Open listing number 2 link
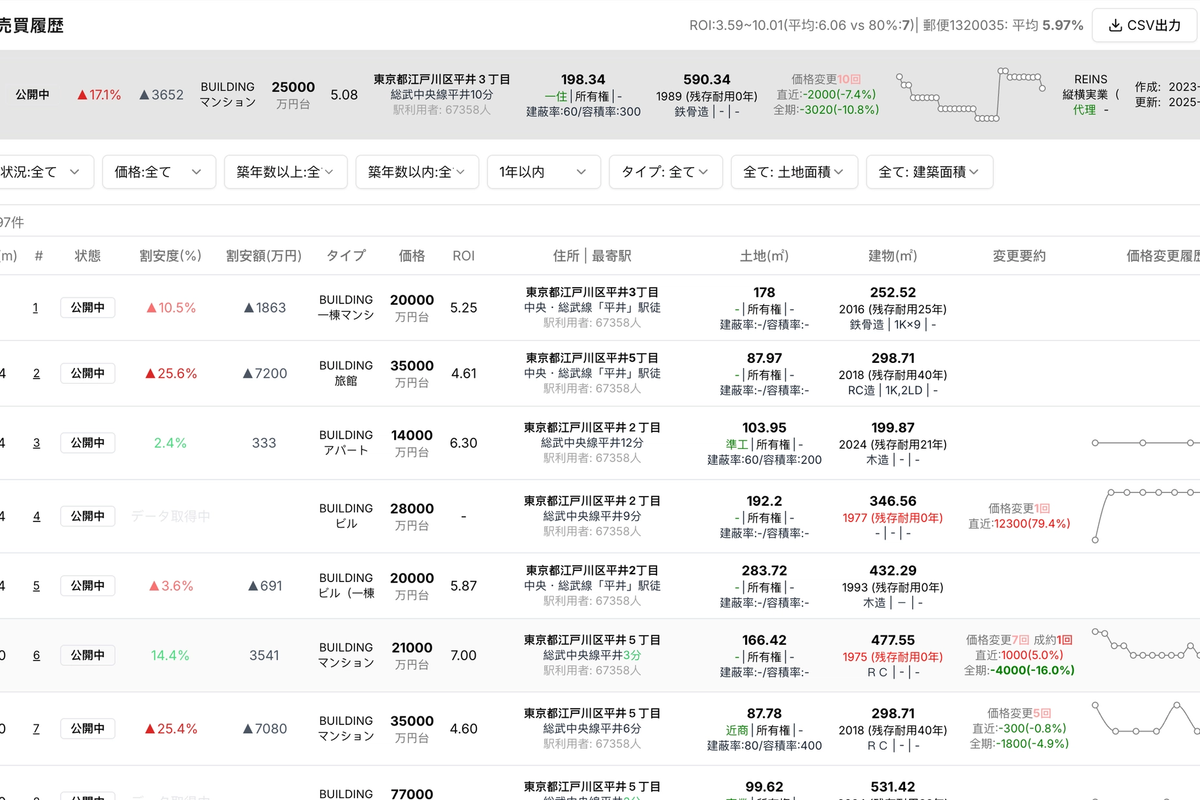The image size is (1200, 800). 36,373
